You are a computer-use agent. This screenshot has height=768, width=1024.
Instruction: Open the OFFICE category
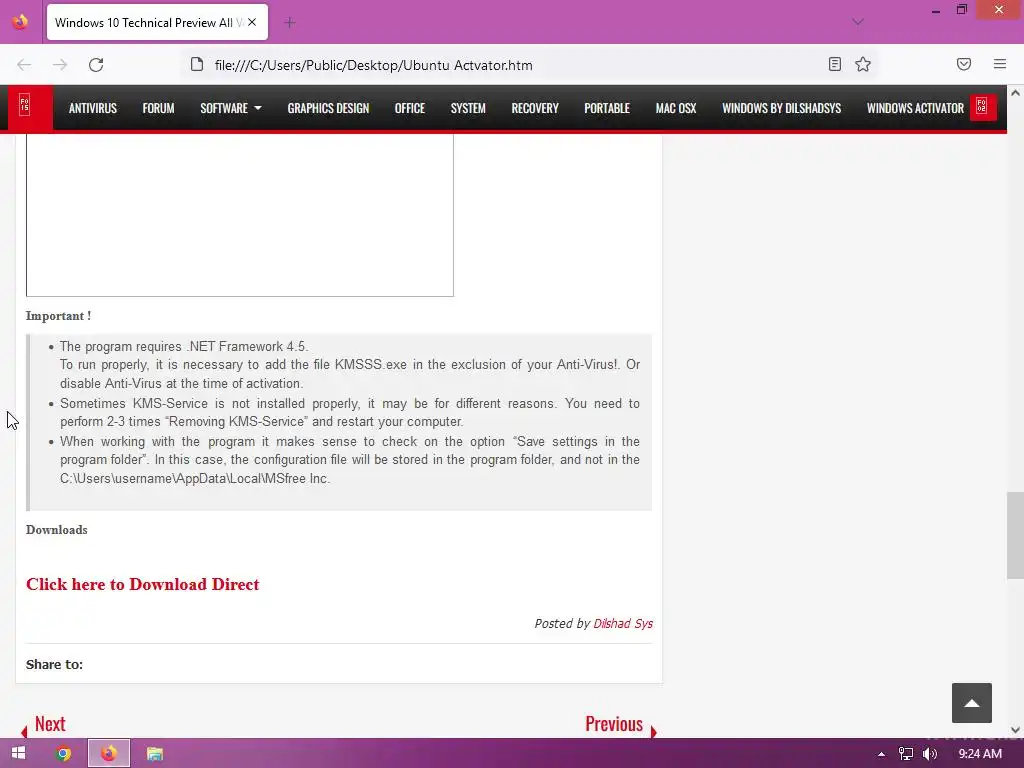pyautogui.click(x=410, y=108)
